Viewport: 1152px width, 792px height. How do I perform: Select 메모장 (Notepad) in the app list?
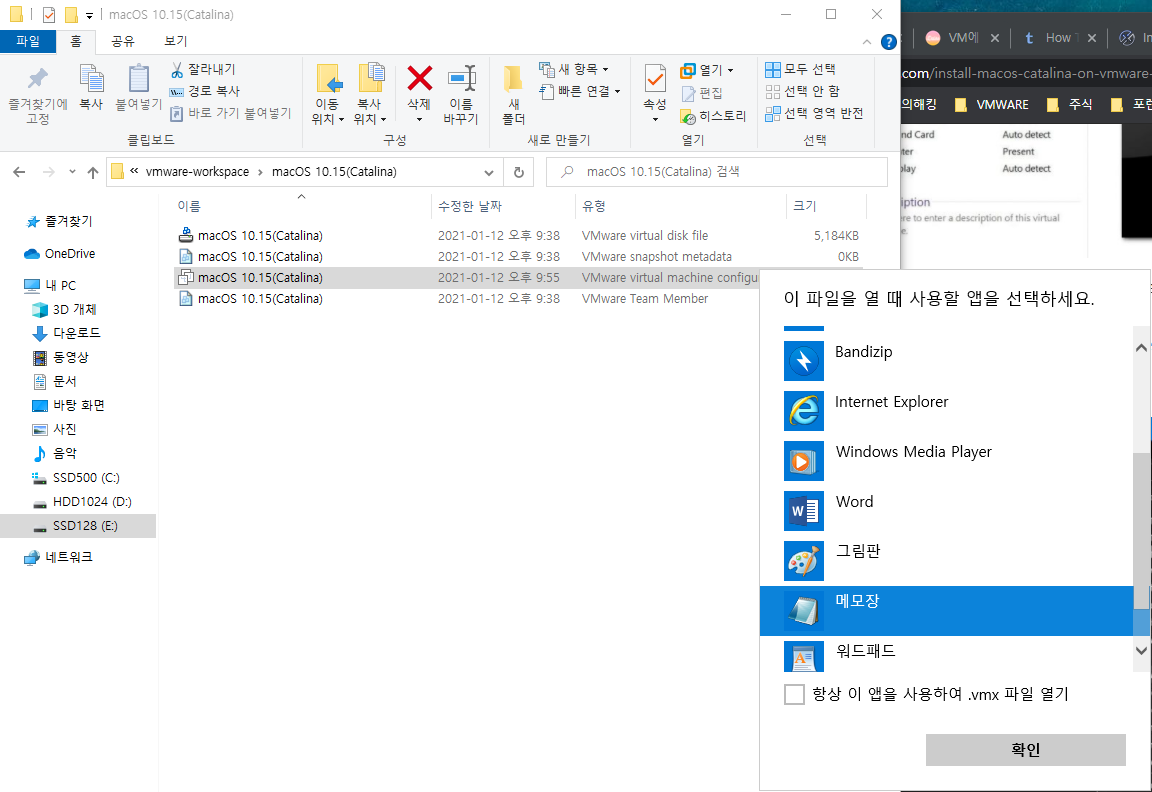tap(946, 611)
